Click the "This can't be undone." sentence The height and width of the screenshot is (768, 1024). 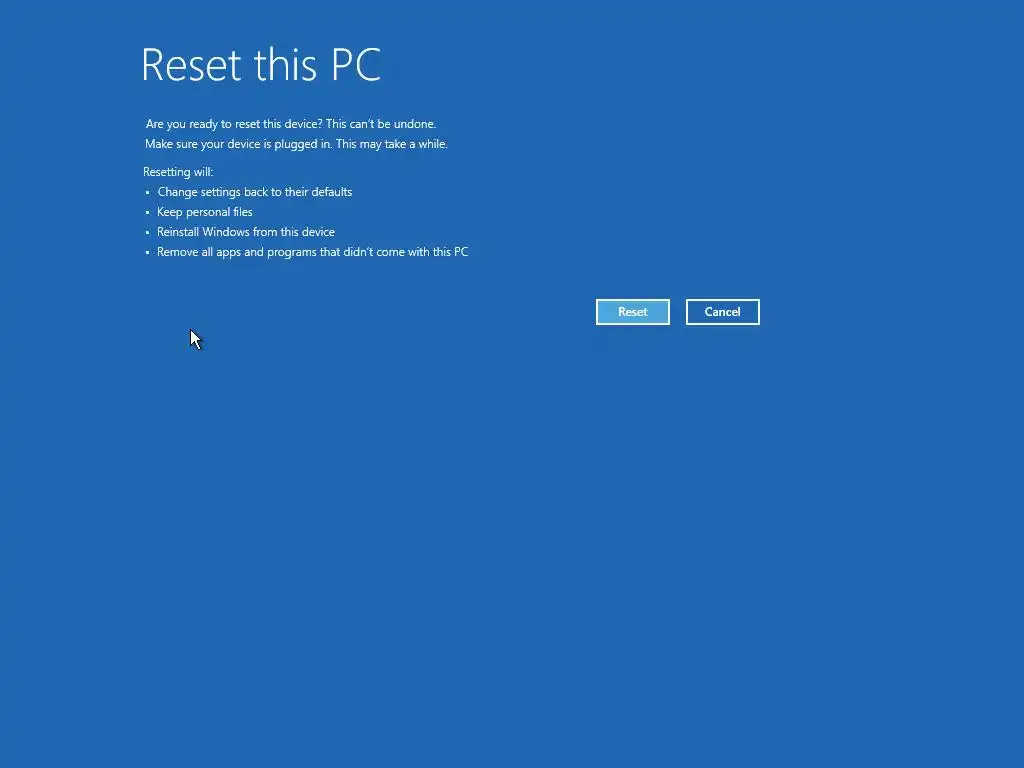click(x=381, y=123)
